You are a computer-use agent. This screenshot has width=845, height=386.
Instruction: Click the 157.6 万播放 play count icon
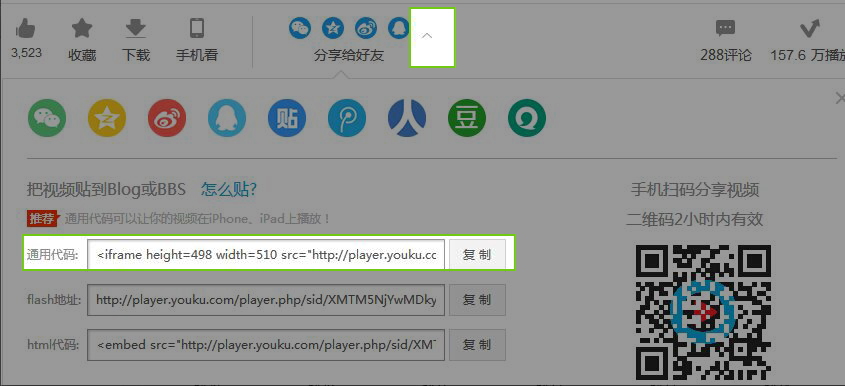coord(809,28)
